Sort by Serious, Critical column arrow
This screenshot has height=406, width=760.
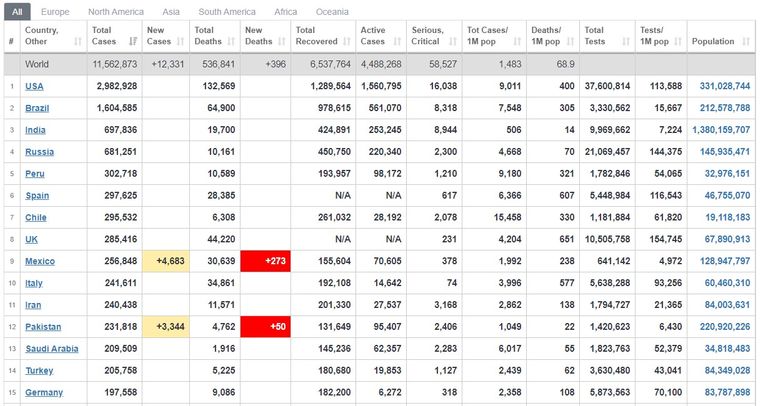click(x=453, y=42)
